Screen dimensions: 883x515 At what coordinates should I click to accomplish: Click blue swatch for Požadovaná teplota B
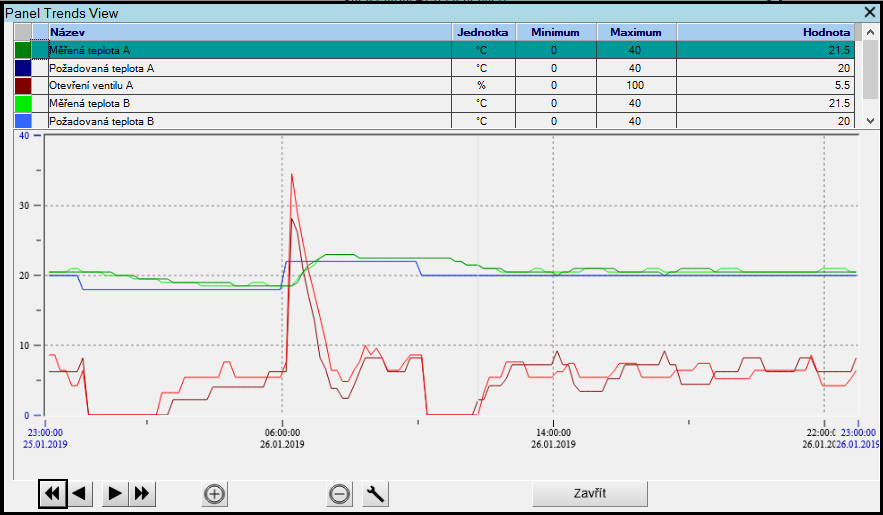23,120
